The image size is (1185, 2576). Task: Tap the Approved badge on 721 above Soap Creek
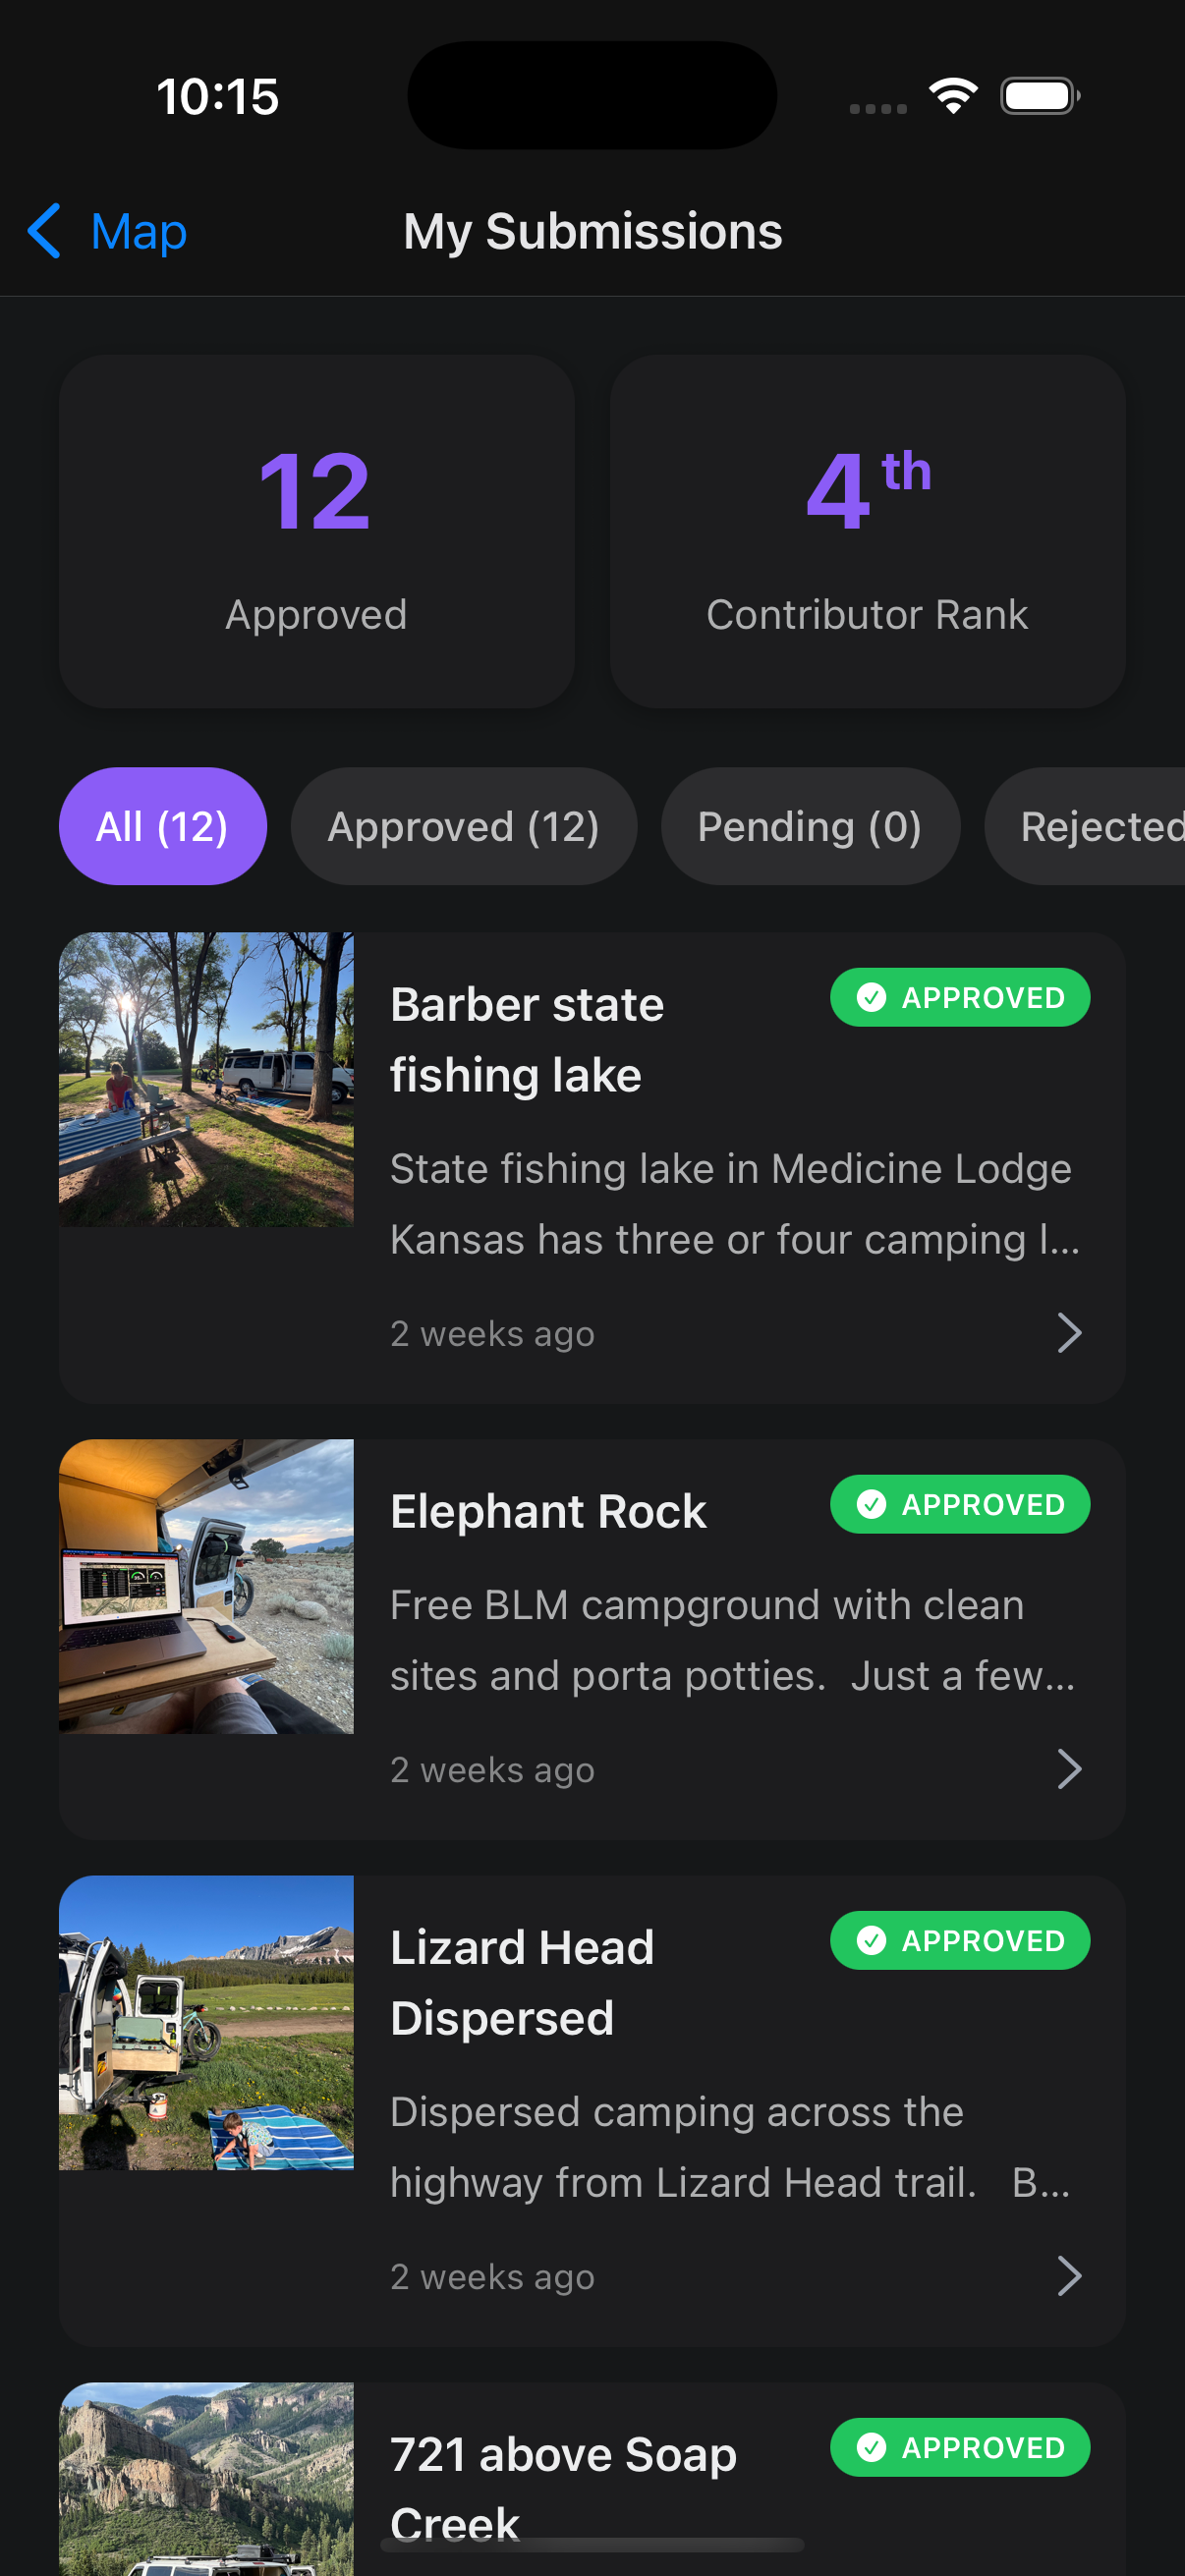[959, 2447]
